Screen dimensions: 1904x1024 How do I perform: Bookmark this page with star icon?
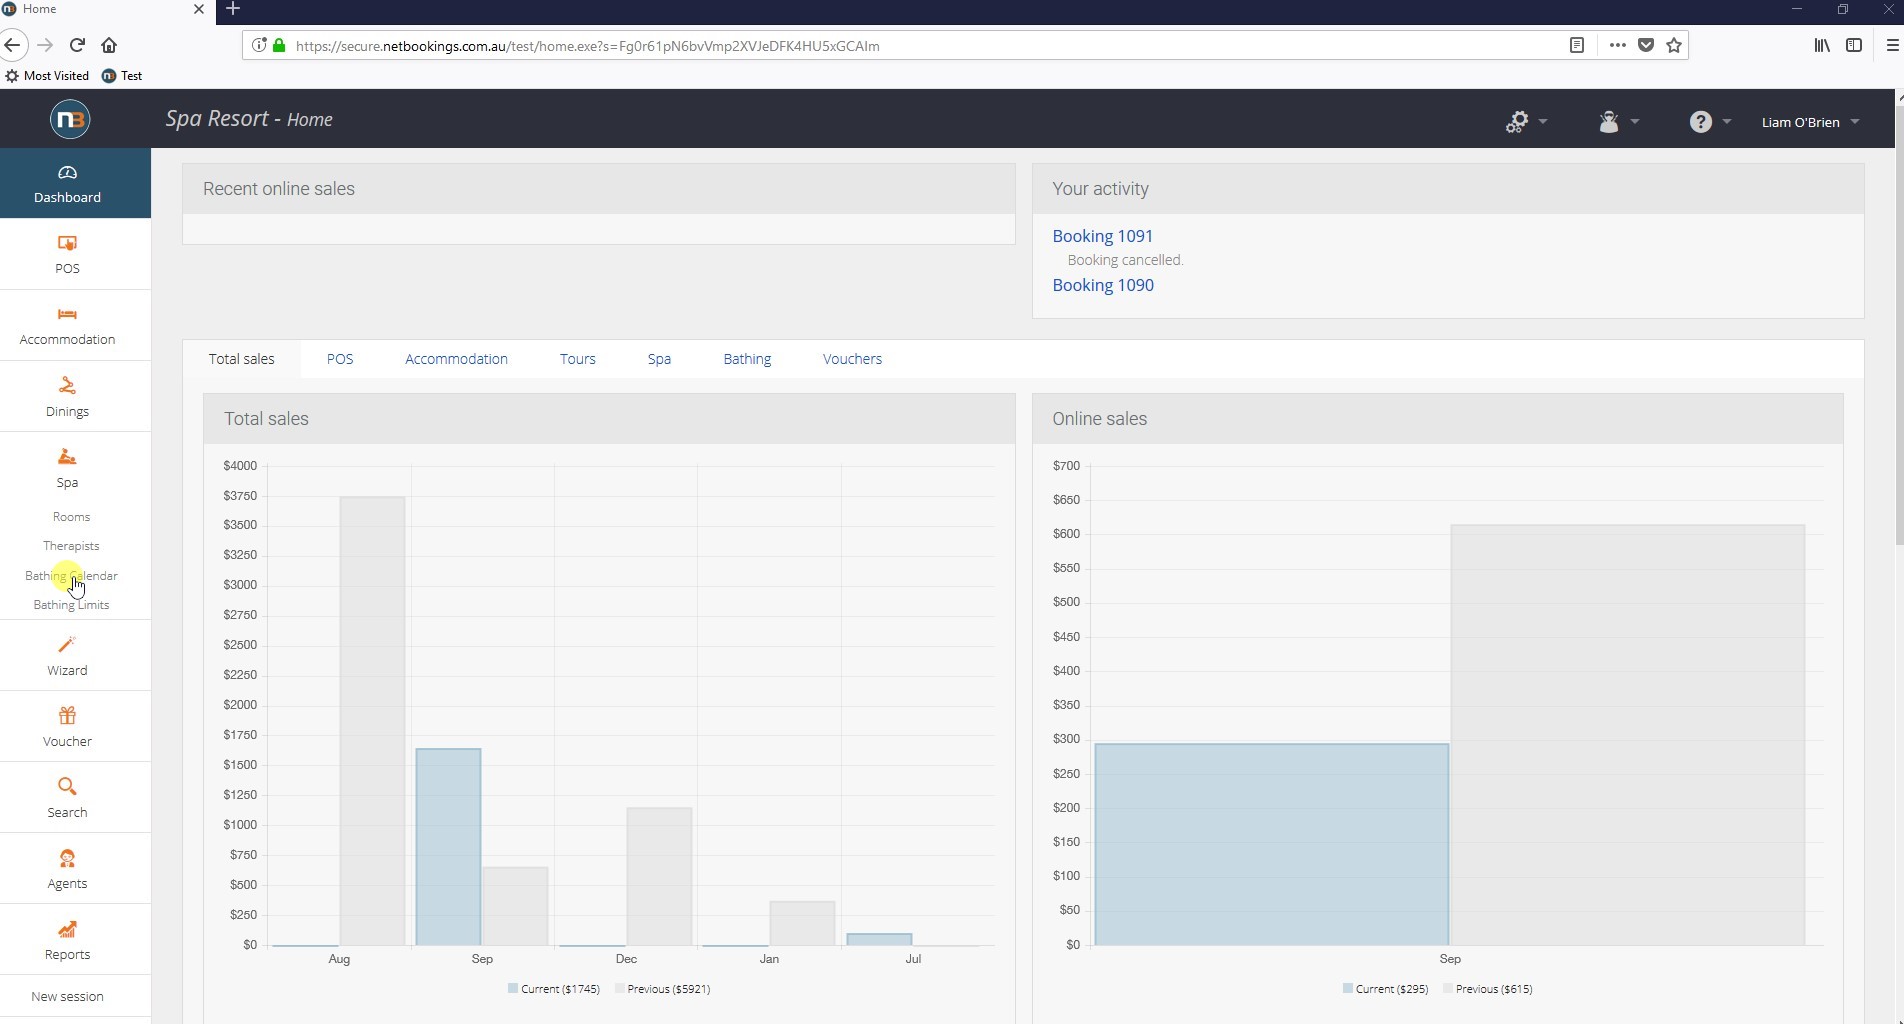1674,45
